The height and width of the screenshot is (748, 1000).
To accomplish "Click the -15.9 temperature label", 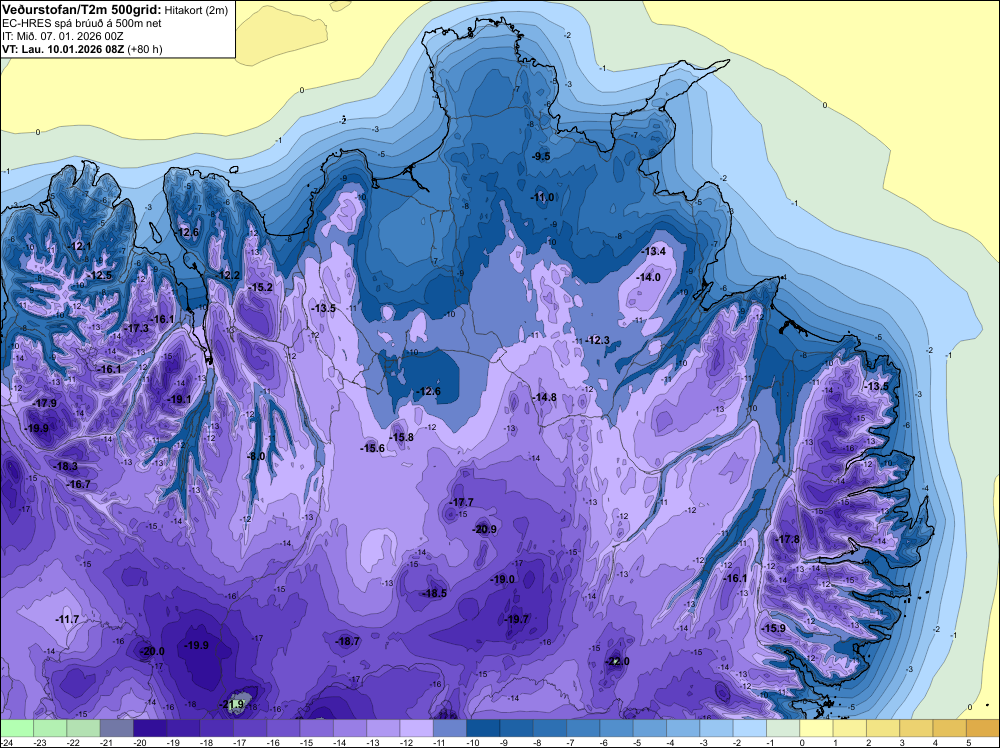I will click(774, 629).
